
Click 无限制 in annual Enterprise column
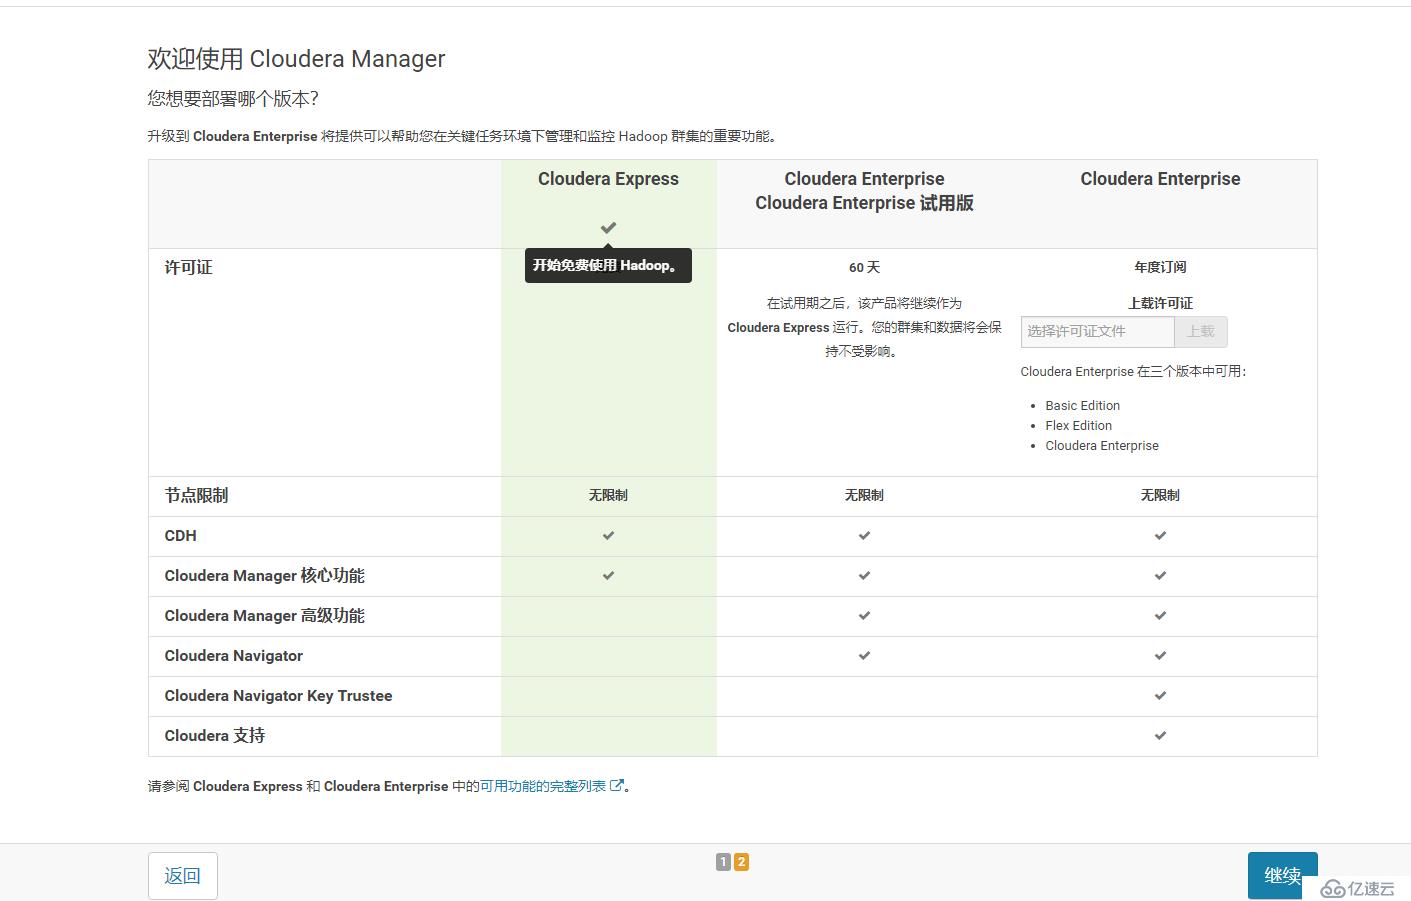click(1160, 495)
